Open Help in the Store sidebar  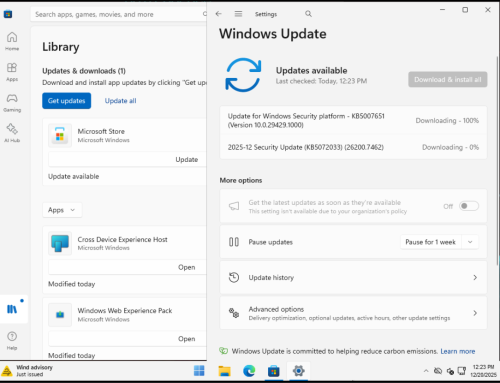pos(12,341)
